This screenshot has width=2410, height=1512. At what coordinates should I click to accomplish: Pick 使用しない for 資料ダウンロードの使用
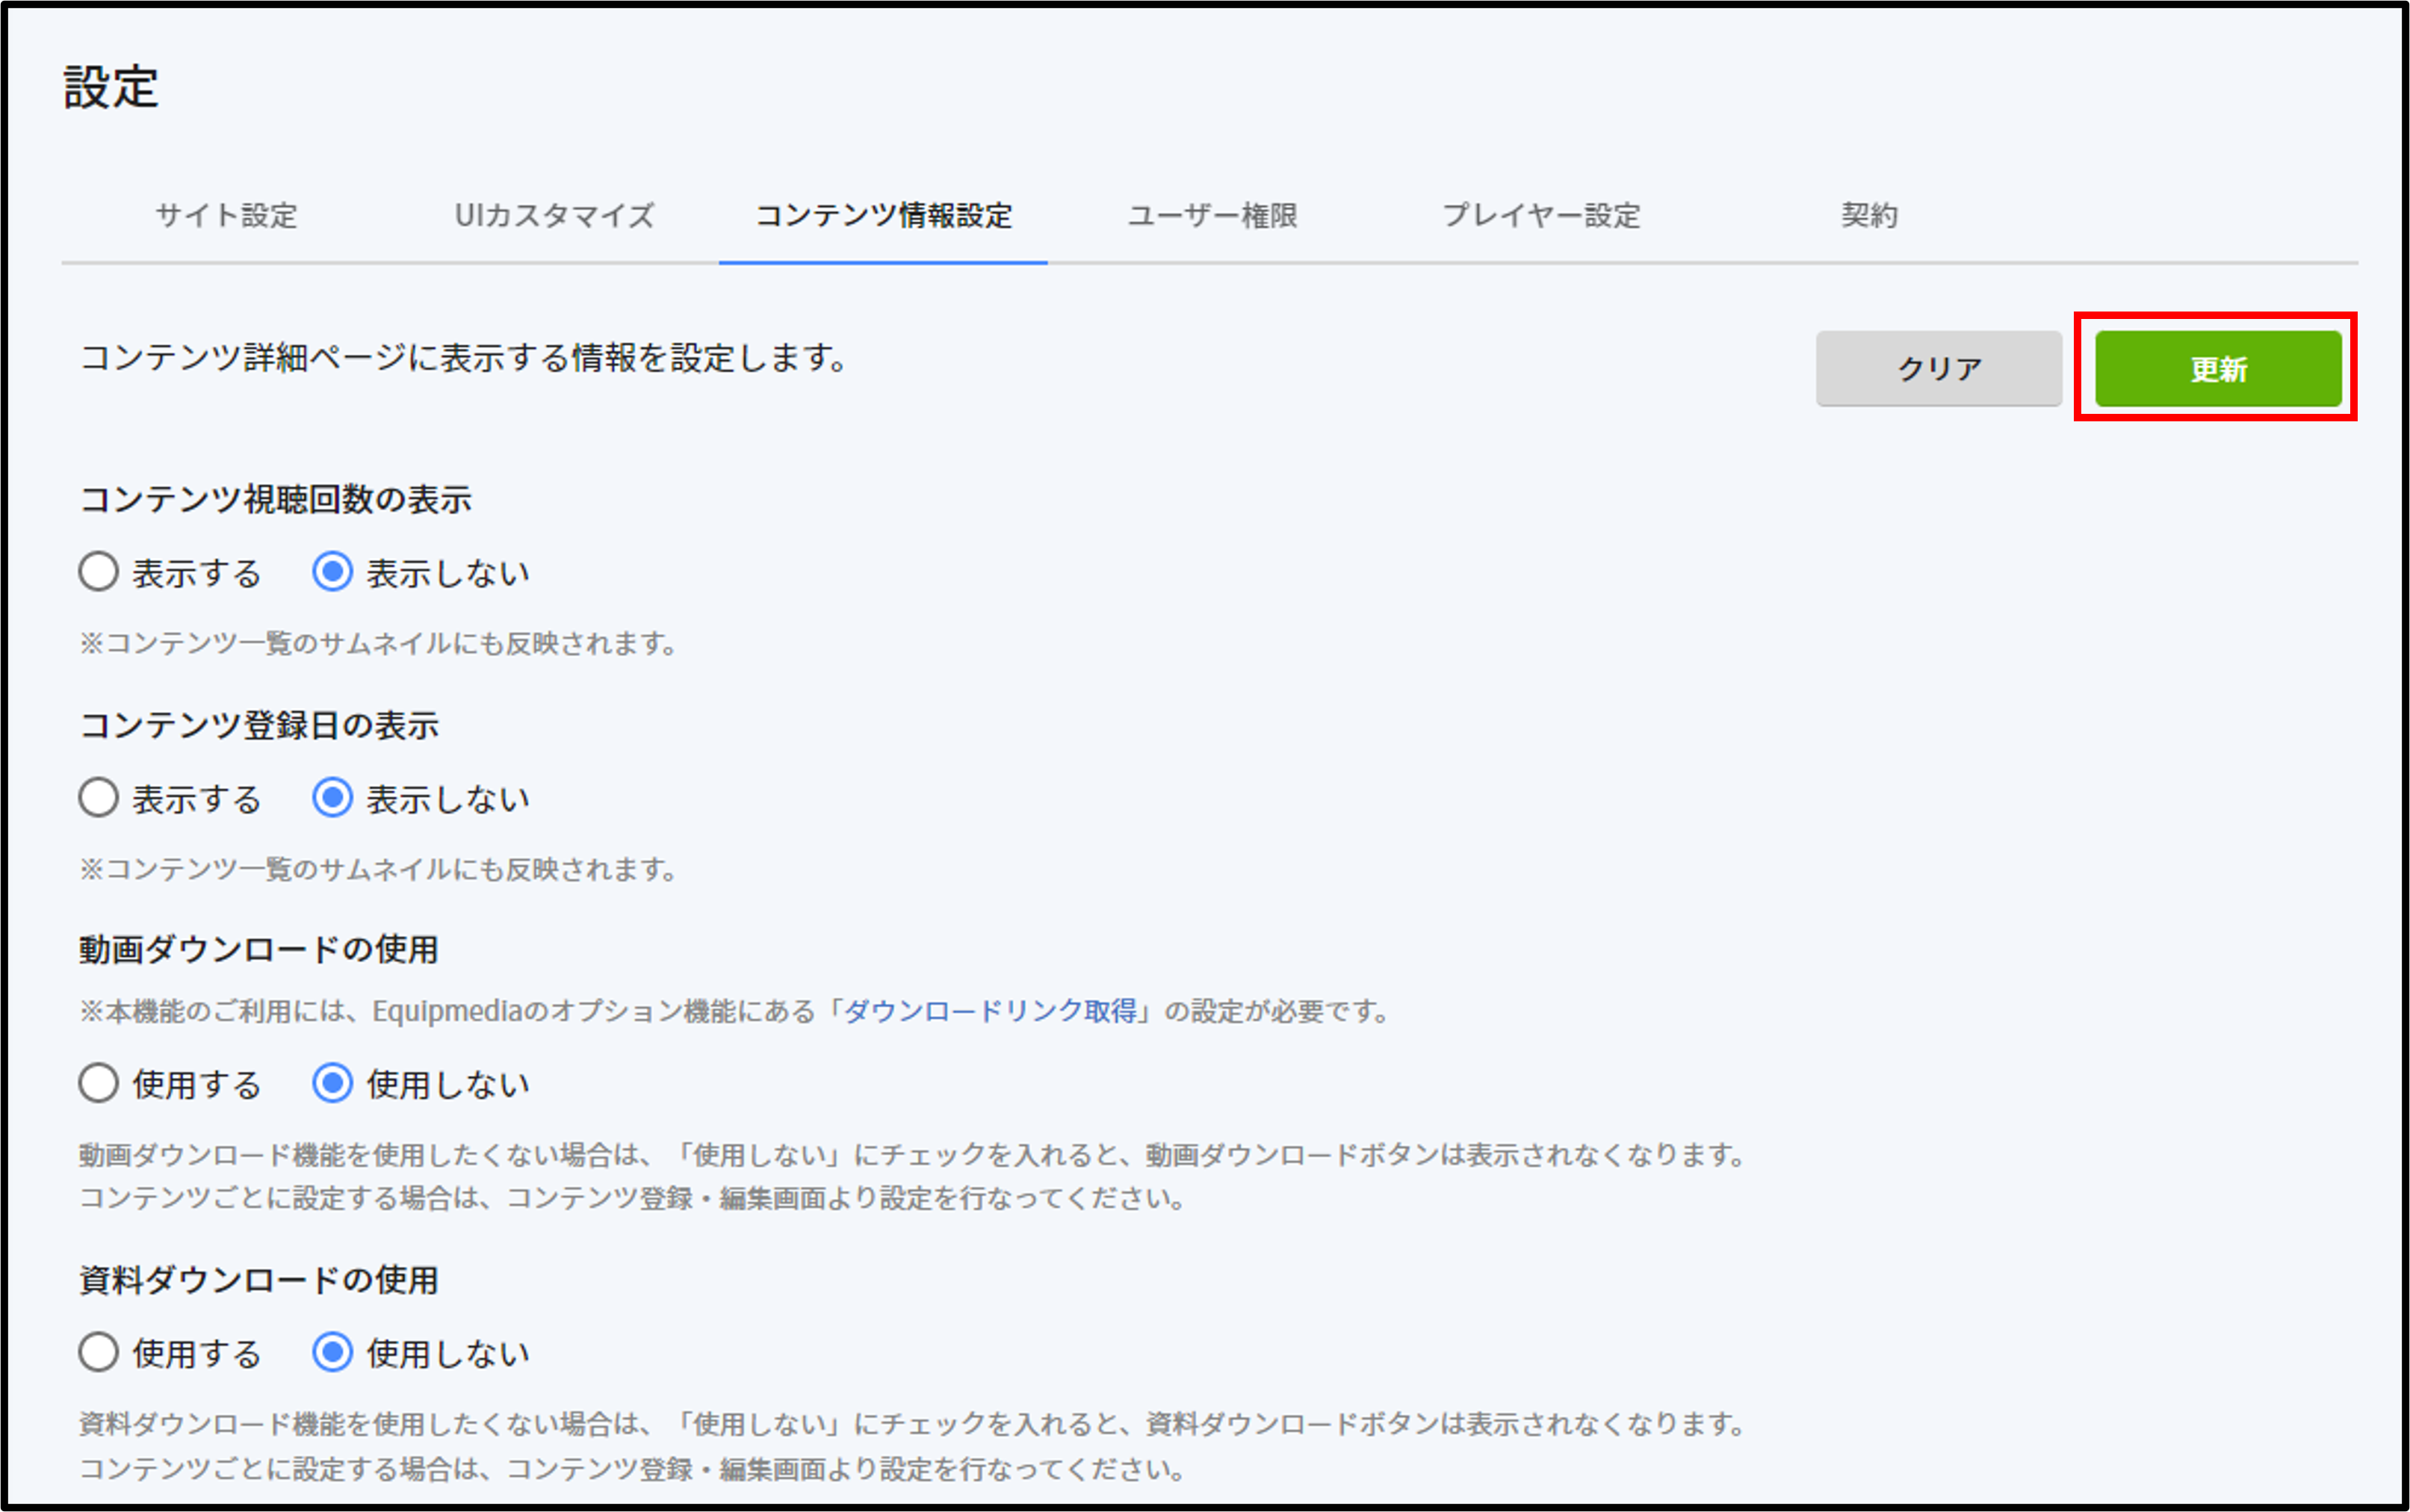pyautogui.click(x=332, y=1353)
